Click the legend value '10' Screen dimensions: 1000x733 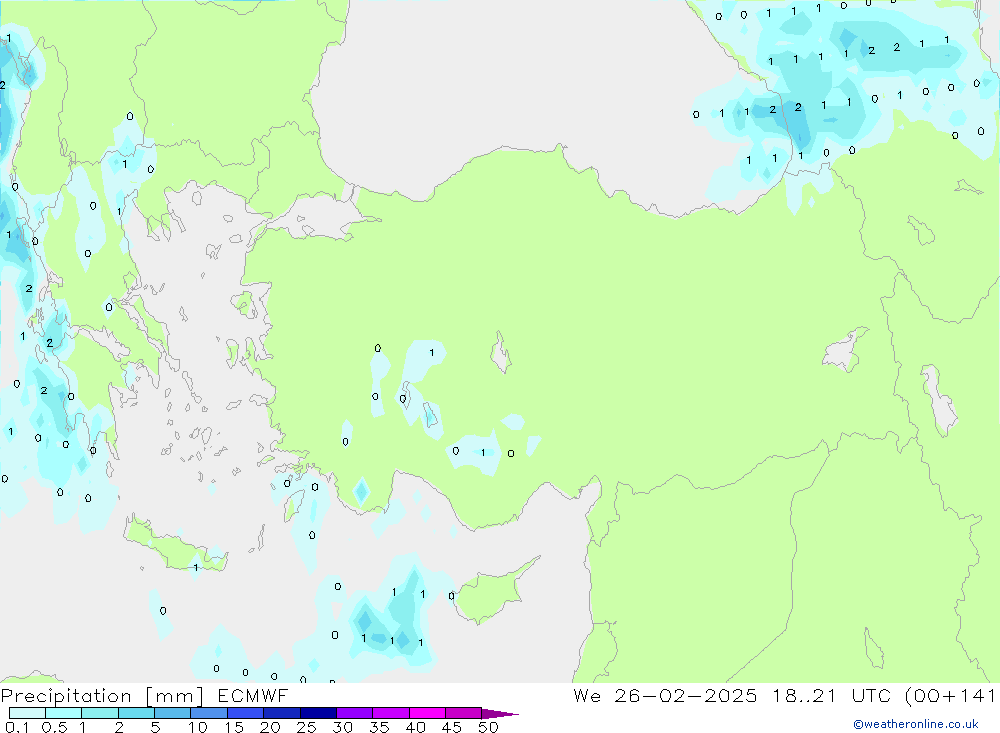point(198,727)
